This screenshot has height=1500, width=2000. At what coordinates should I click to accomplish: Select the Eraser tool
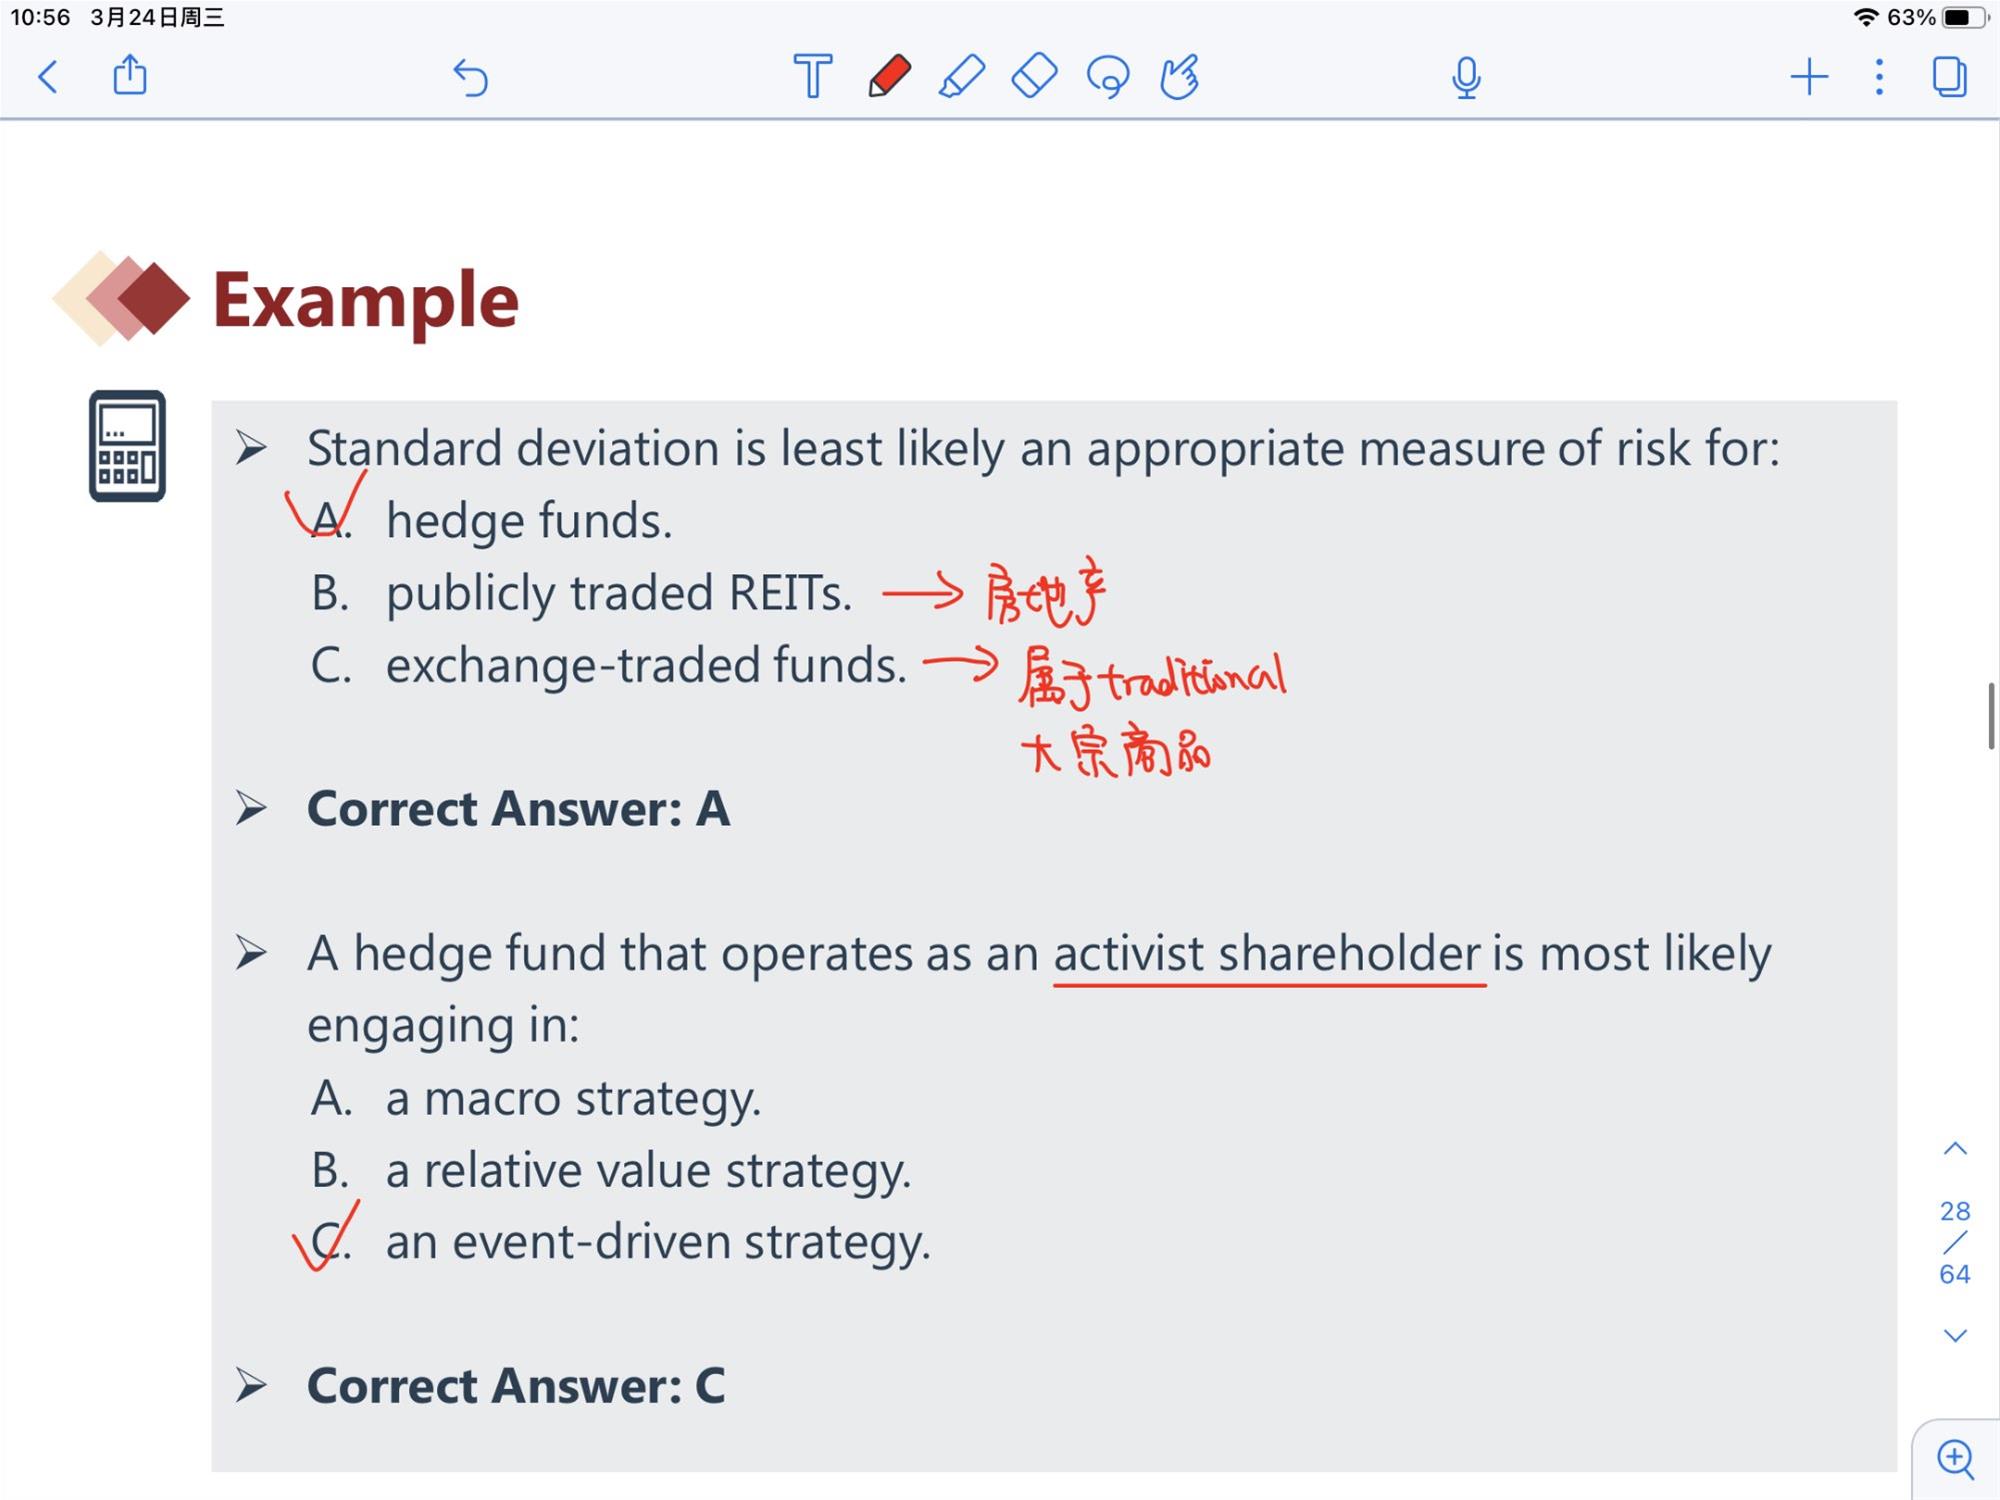coord(1034,76)
